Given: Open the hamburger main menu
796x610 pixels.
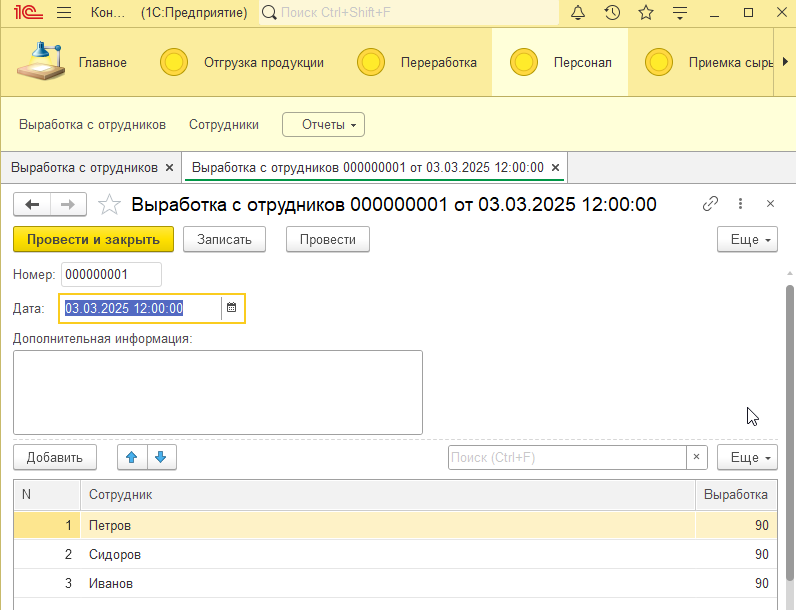Looking at the screenshot, I should click(x=64, y=13).
